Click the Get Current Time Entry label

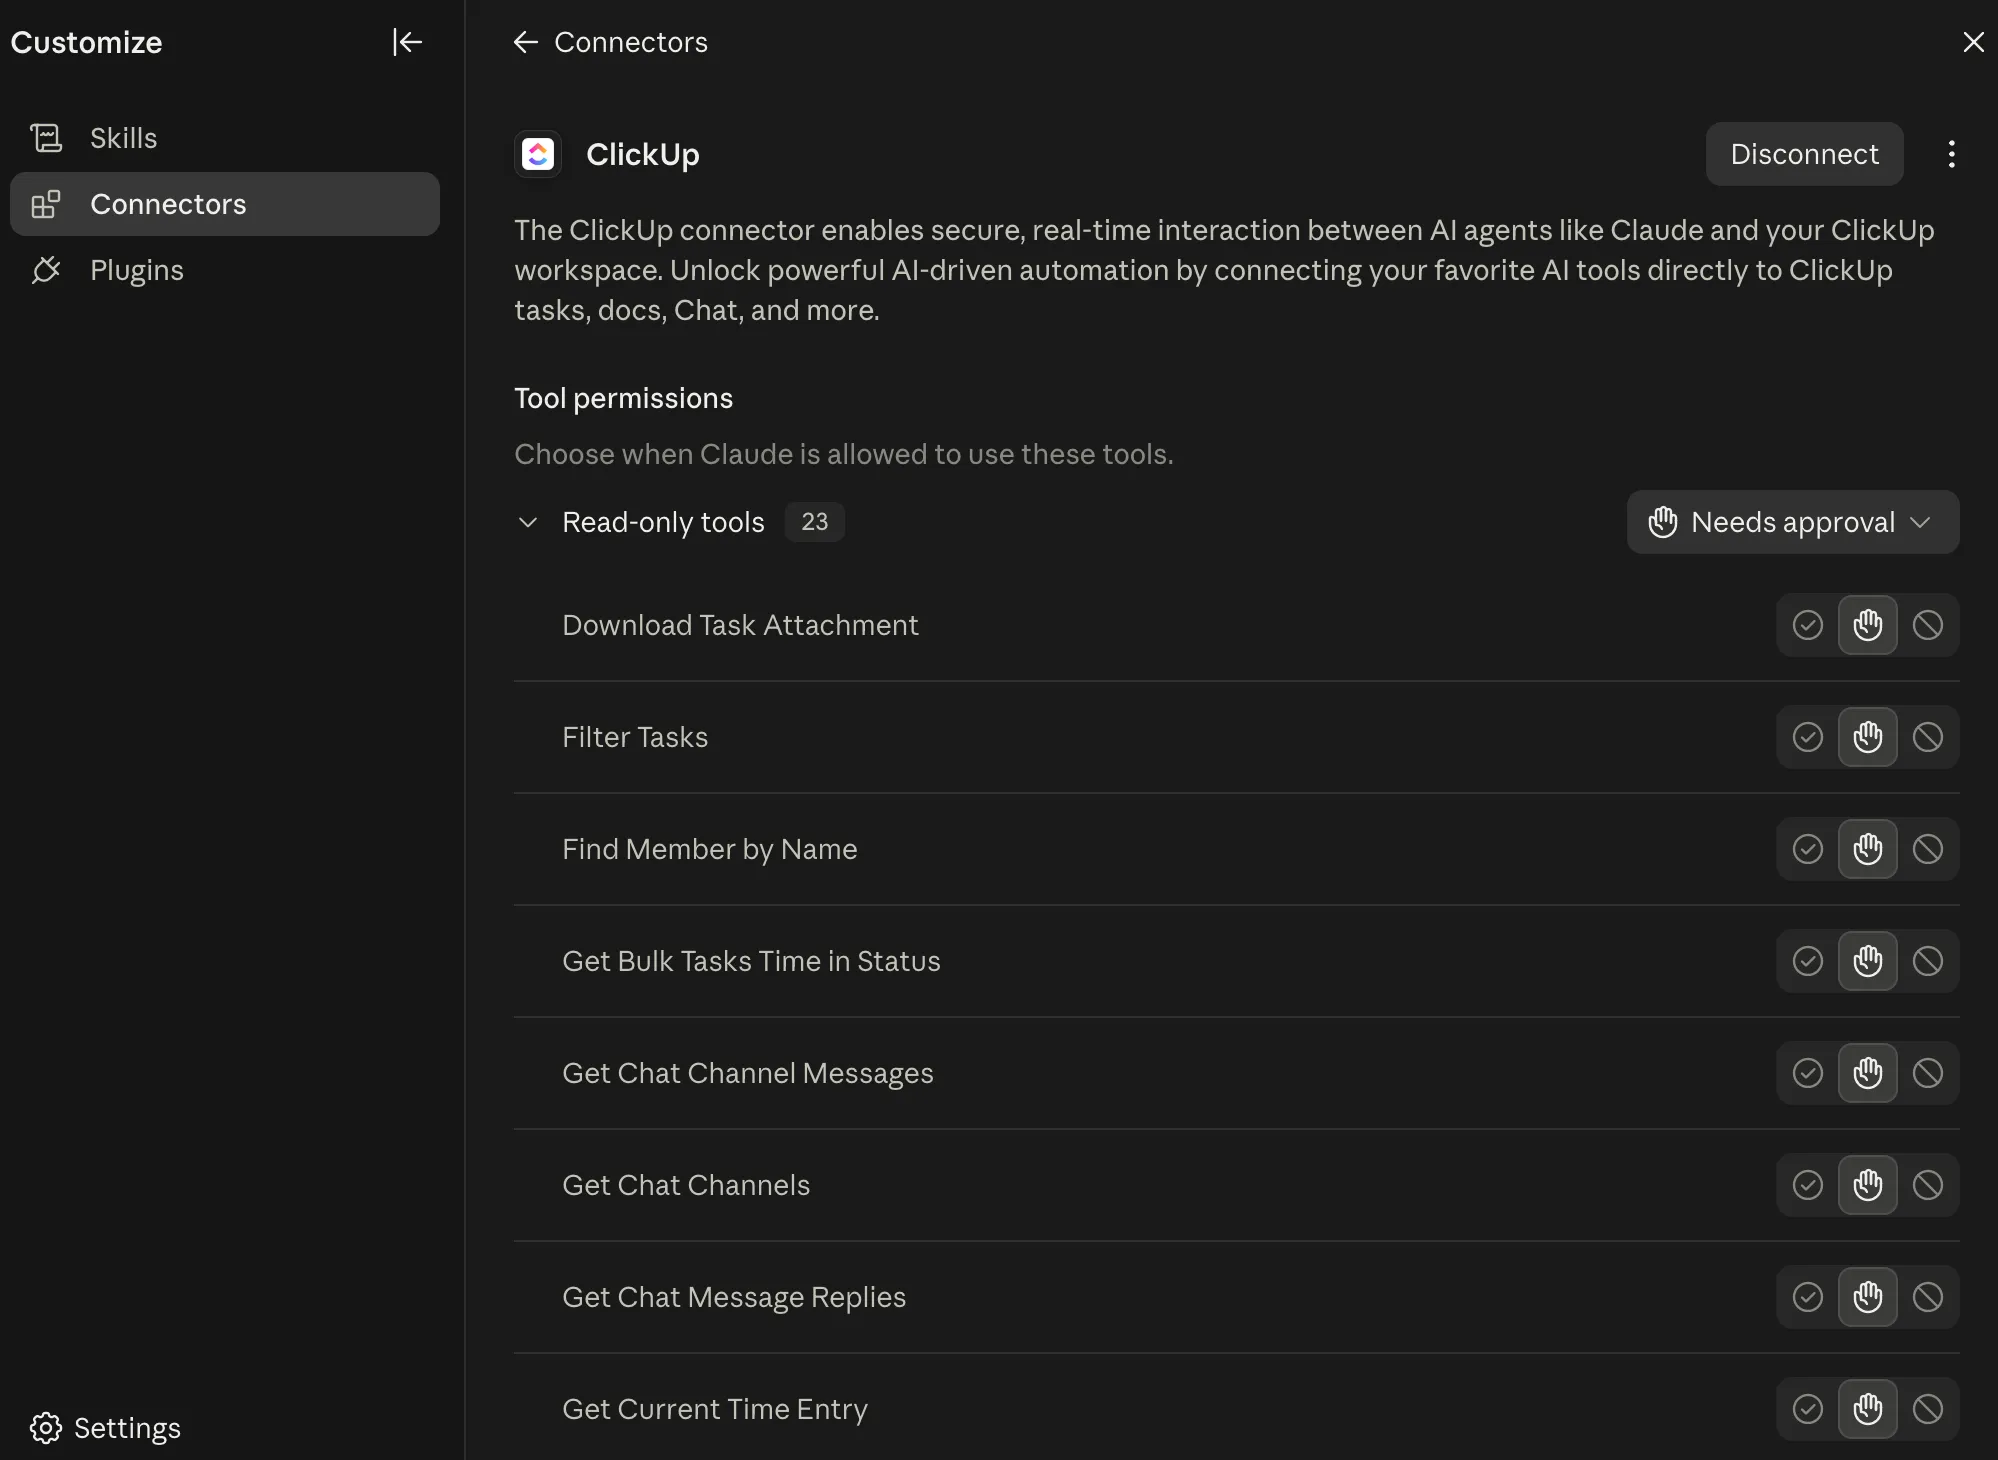(715, 1409)
